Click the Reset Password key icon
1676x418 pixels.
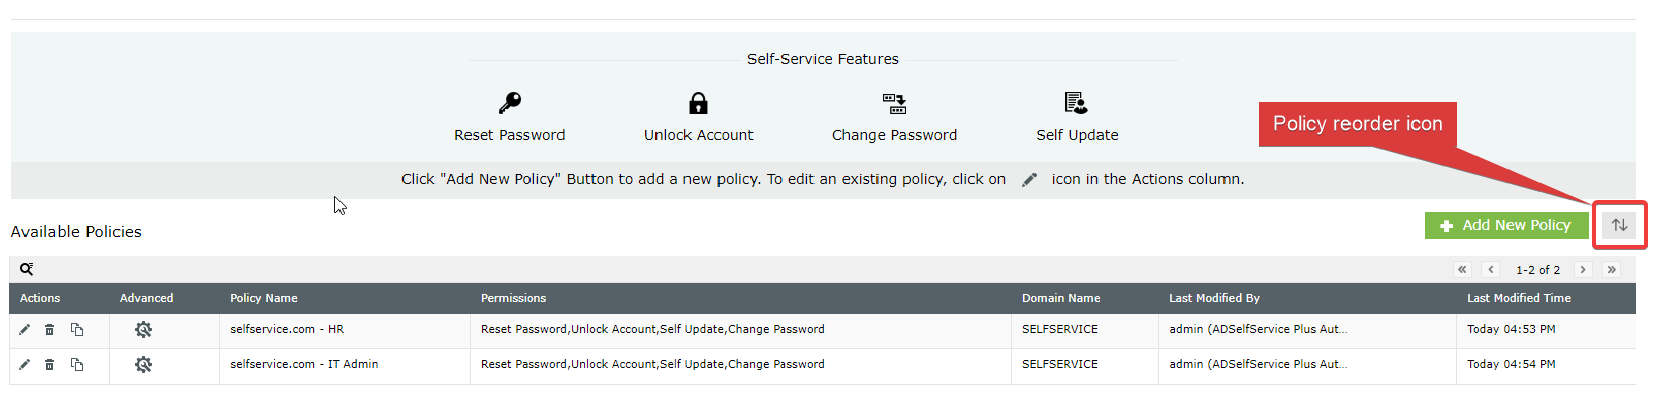[x=510, y=103]
